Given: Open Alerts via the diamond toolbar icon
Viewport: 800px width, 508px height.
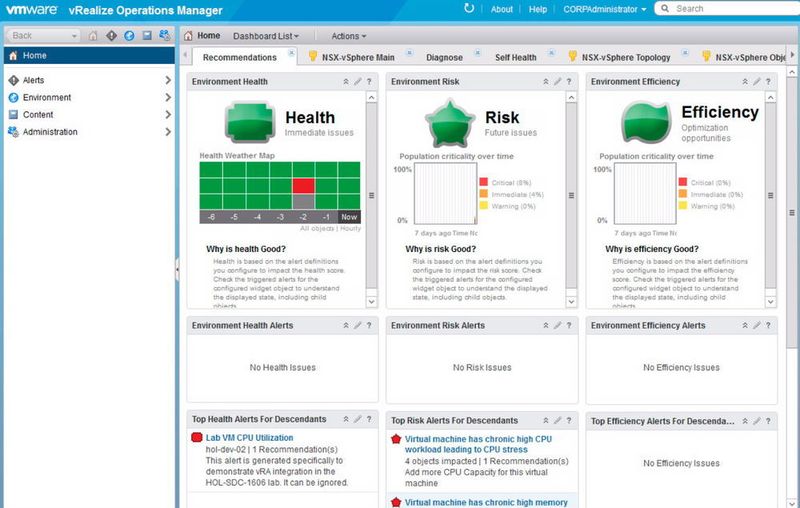Looking at the screenshot, I should [111, 36].
